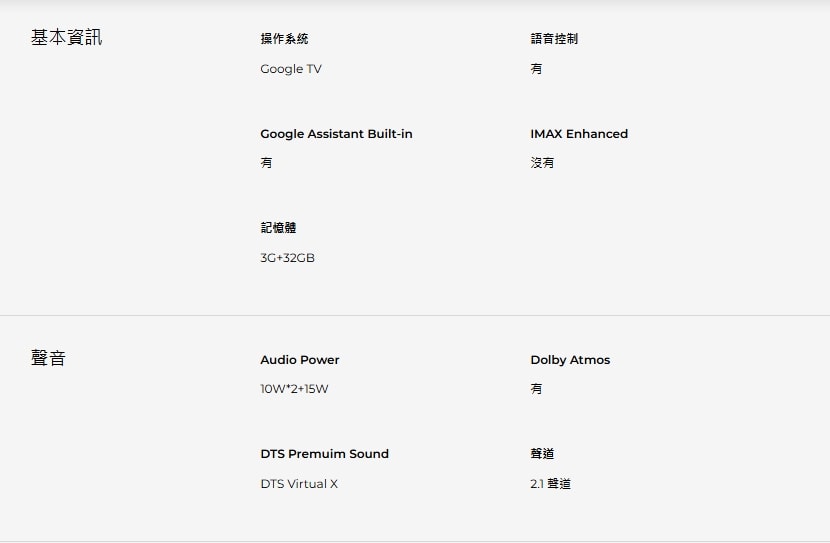Click the 聲道 spec label

pyautogui.click(x=542, y=454)
